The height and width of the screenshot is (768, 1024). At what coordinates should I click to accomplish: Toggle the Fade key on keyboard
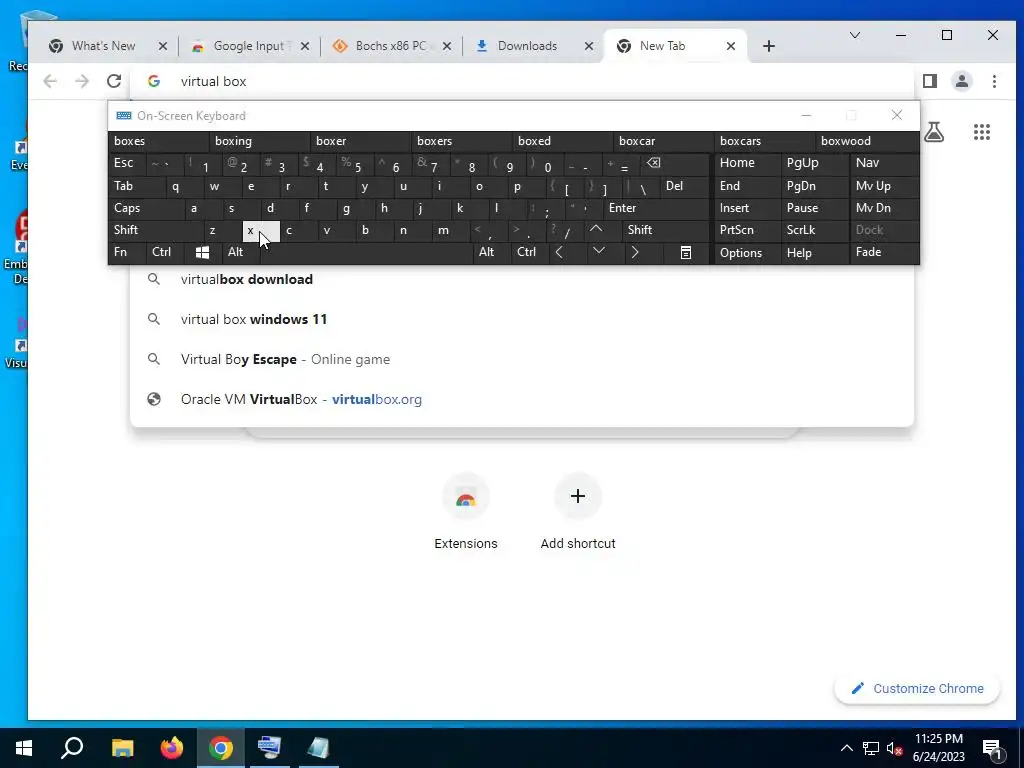click(884, 252)
